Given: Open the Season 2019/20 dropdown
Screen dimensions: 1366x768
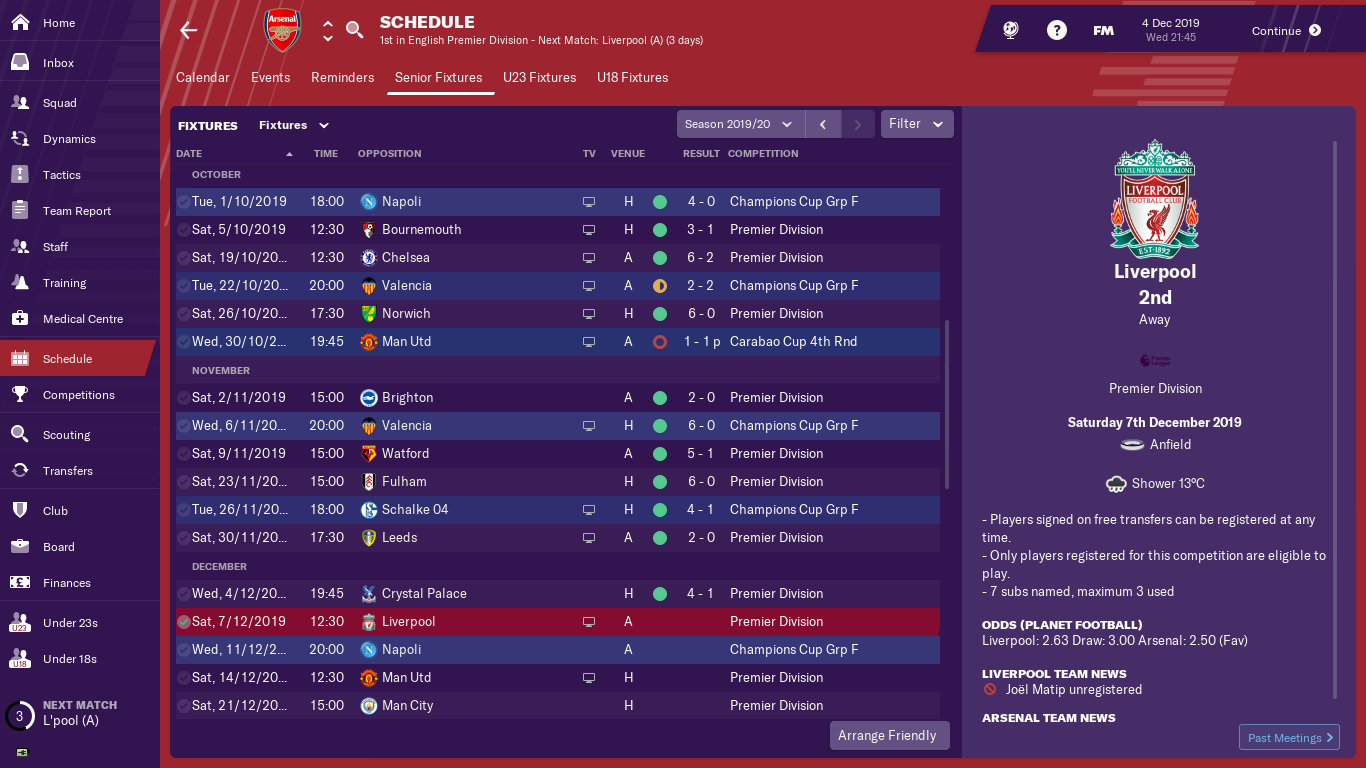Looking at the screenshot, I should click(740, 124).
